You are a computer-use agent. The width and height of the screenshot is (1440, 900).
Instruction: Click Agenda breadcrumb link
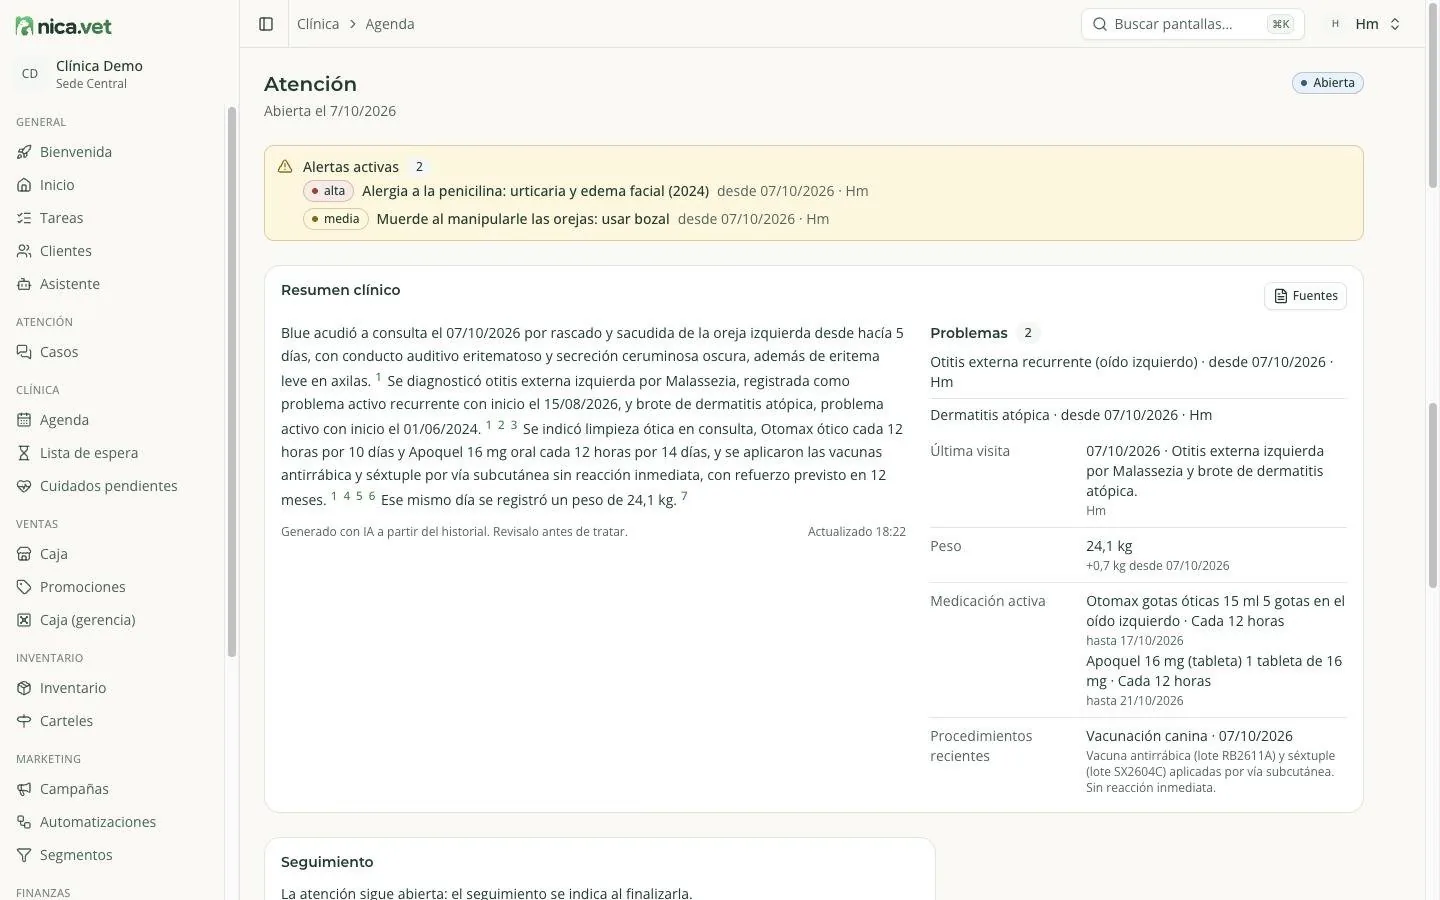[x=390, y=24]
